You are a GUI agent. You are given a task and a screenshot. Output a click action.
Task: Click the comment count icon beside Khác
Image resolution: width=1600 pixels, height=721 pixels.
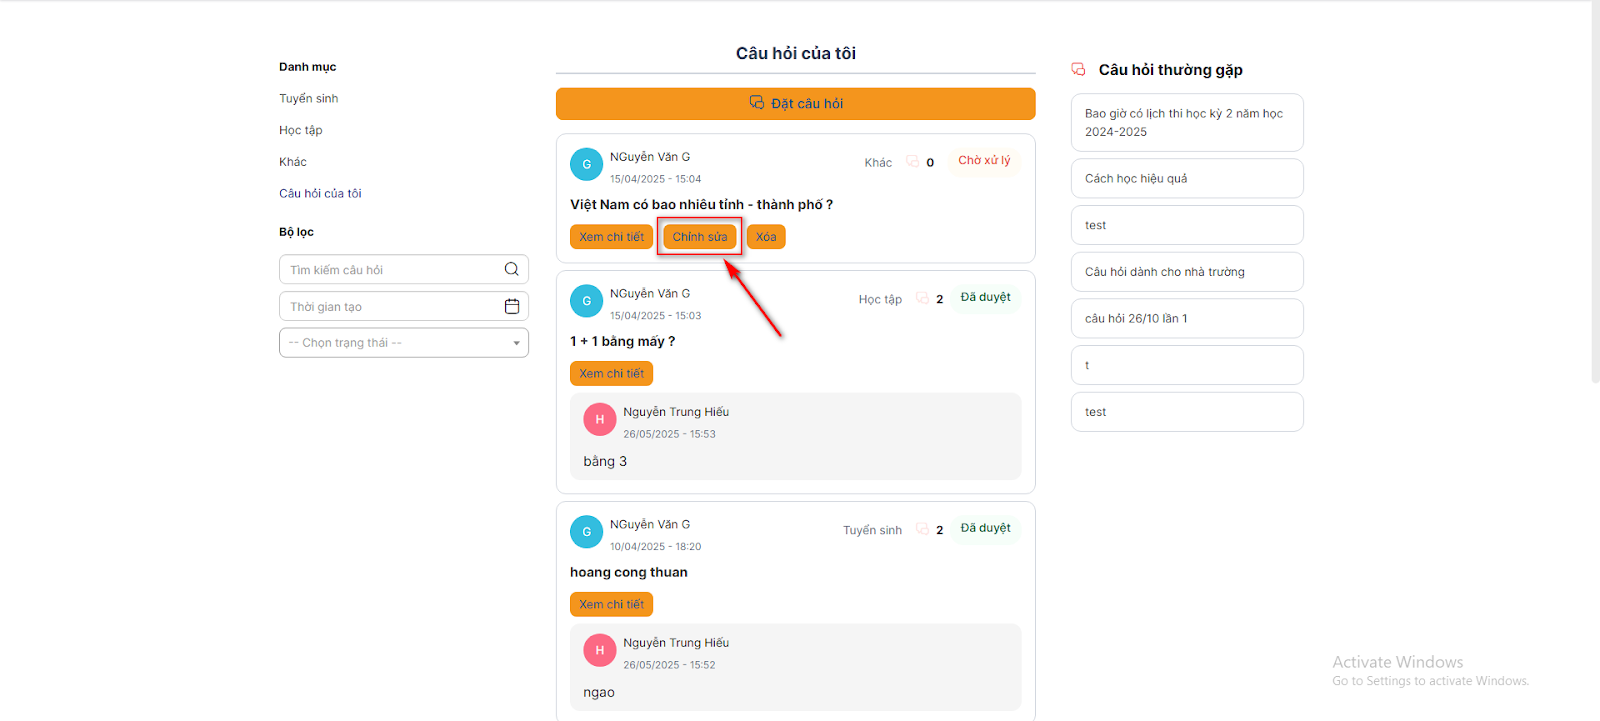point(912,161)
